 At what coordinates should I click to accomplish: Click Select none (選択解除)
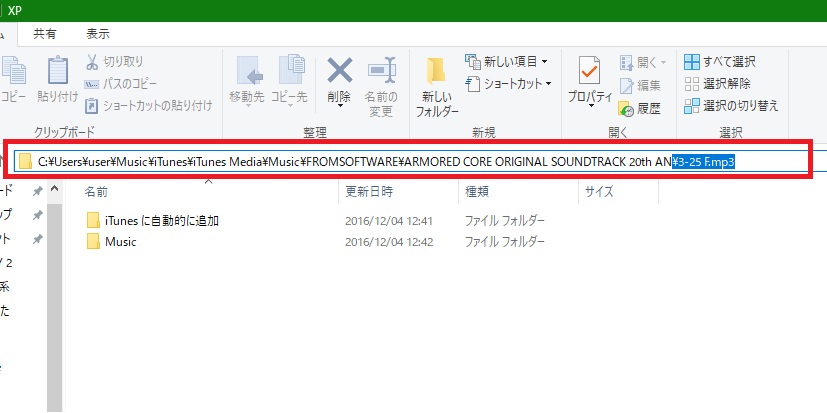click(x=717, y=83)
